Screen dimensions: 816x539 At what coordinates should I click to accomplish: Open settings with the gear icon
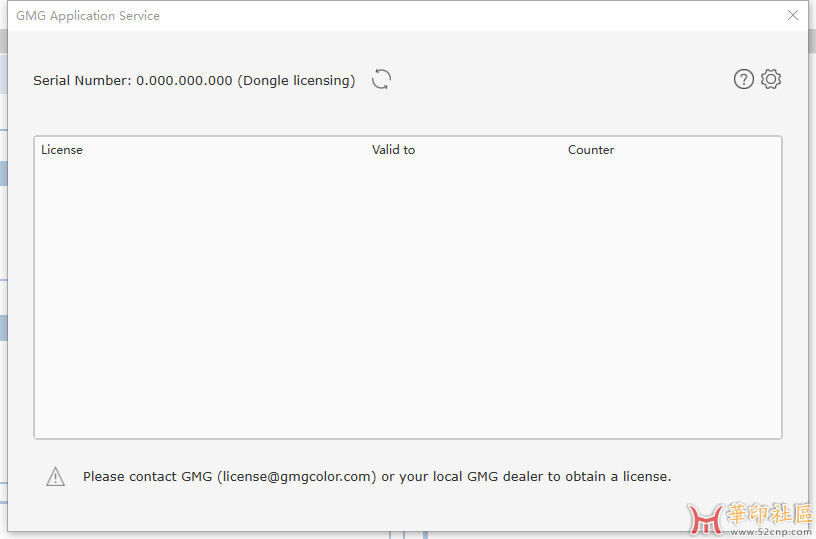tap(771, 79)
